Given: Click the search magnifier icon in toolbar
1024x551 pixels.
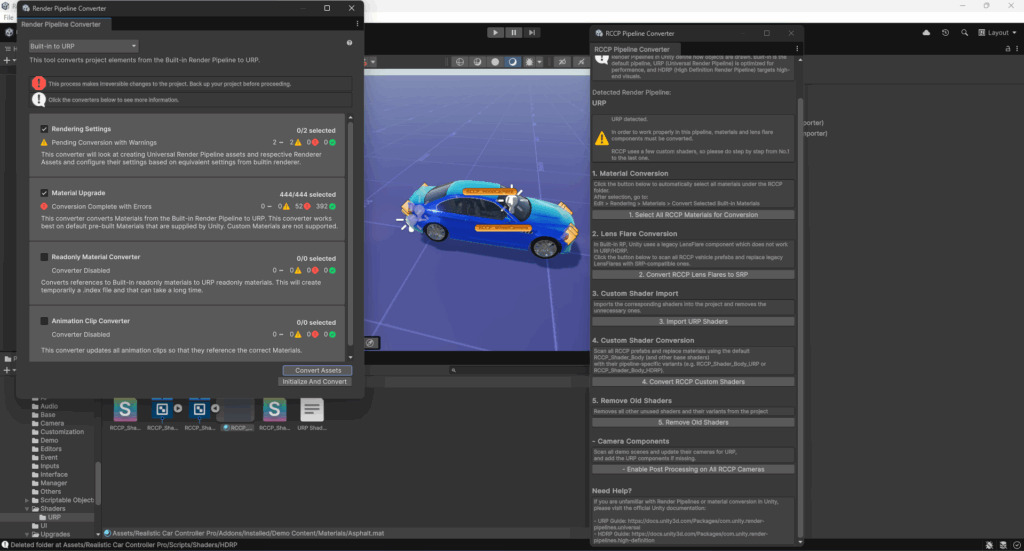Looking at the screenshot, I should click(966, 33).
